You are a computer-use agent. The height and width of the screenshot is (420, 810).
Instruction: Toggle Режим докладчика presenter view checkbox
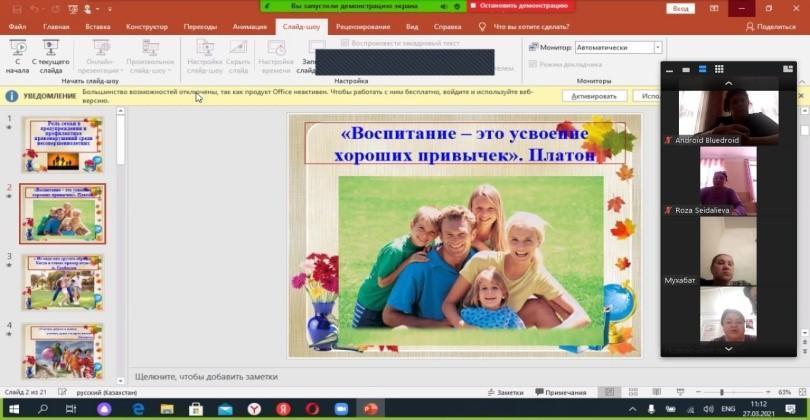(x=531, y=64)
